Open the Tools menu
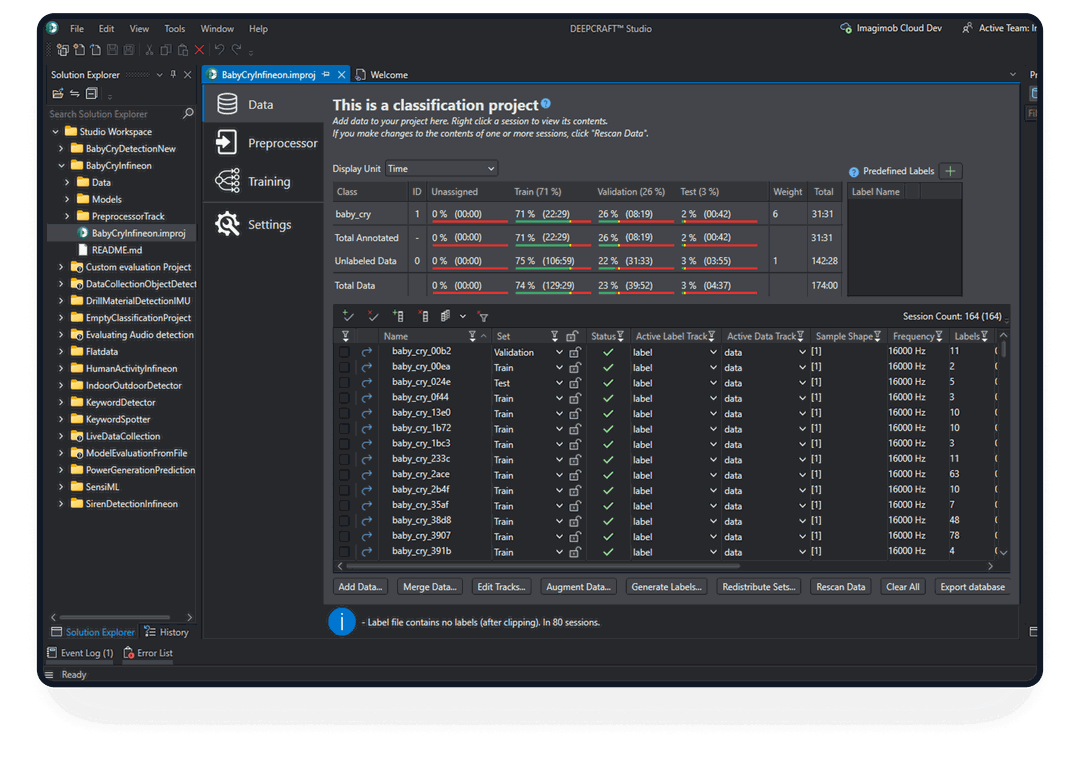The height and width of the screenshot is (763, 1080). tap(174, 29)
